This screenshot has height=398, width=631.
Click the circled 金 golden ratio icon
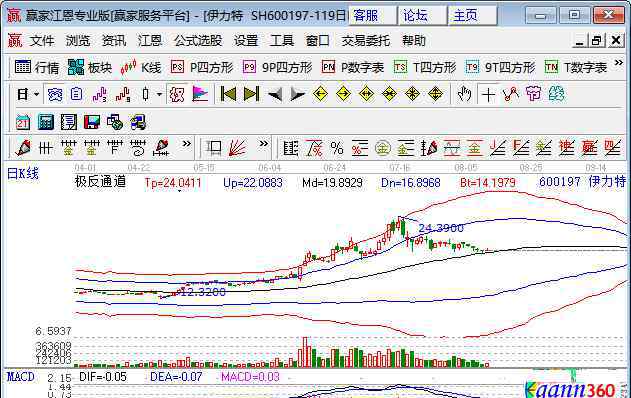point(383,148)
